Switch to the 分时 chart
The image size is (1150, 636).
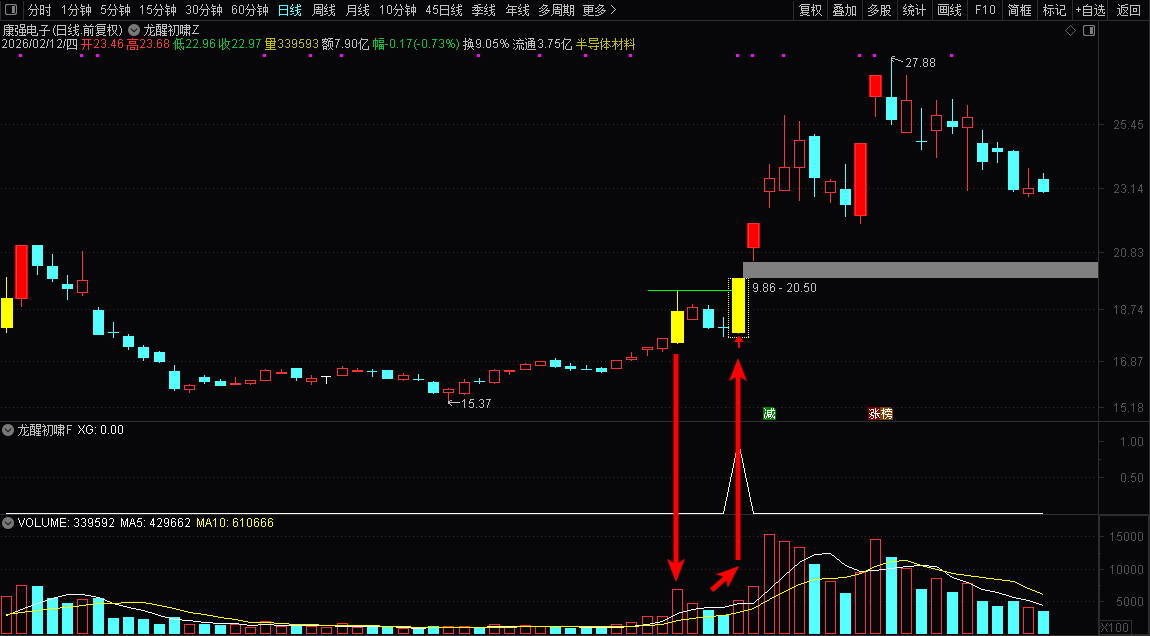pos(40,10)
